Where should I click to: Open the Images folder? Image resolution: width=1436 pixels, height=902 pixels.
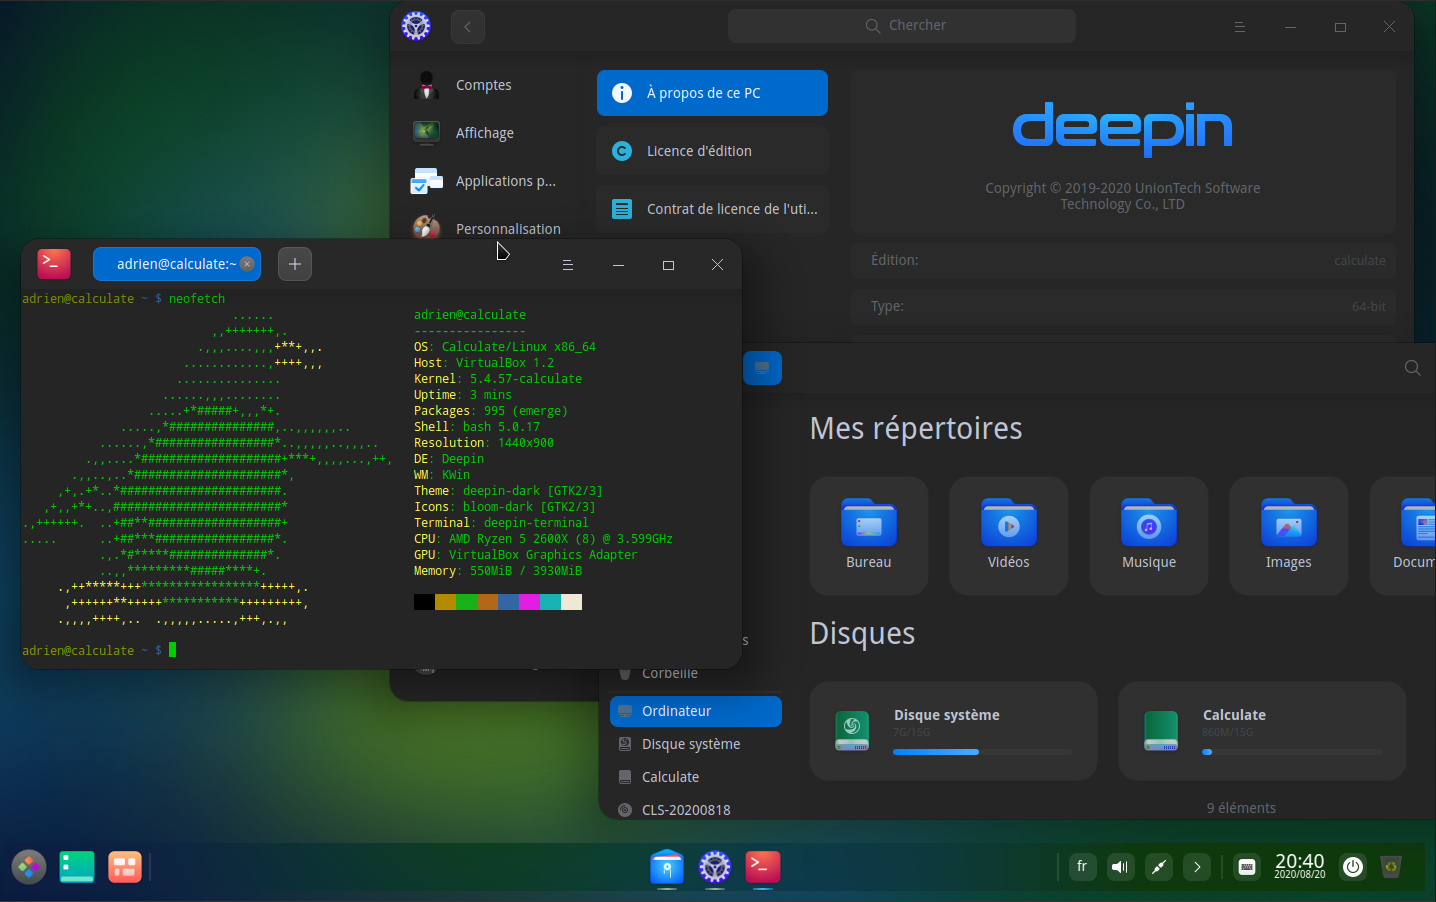tap(1289, 535)
